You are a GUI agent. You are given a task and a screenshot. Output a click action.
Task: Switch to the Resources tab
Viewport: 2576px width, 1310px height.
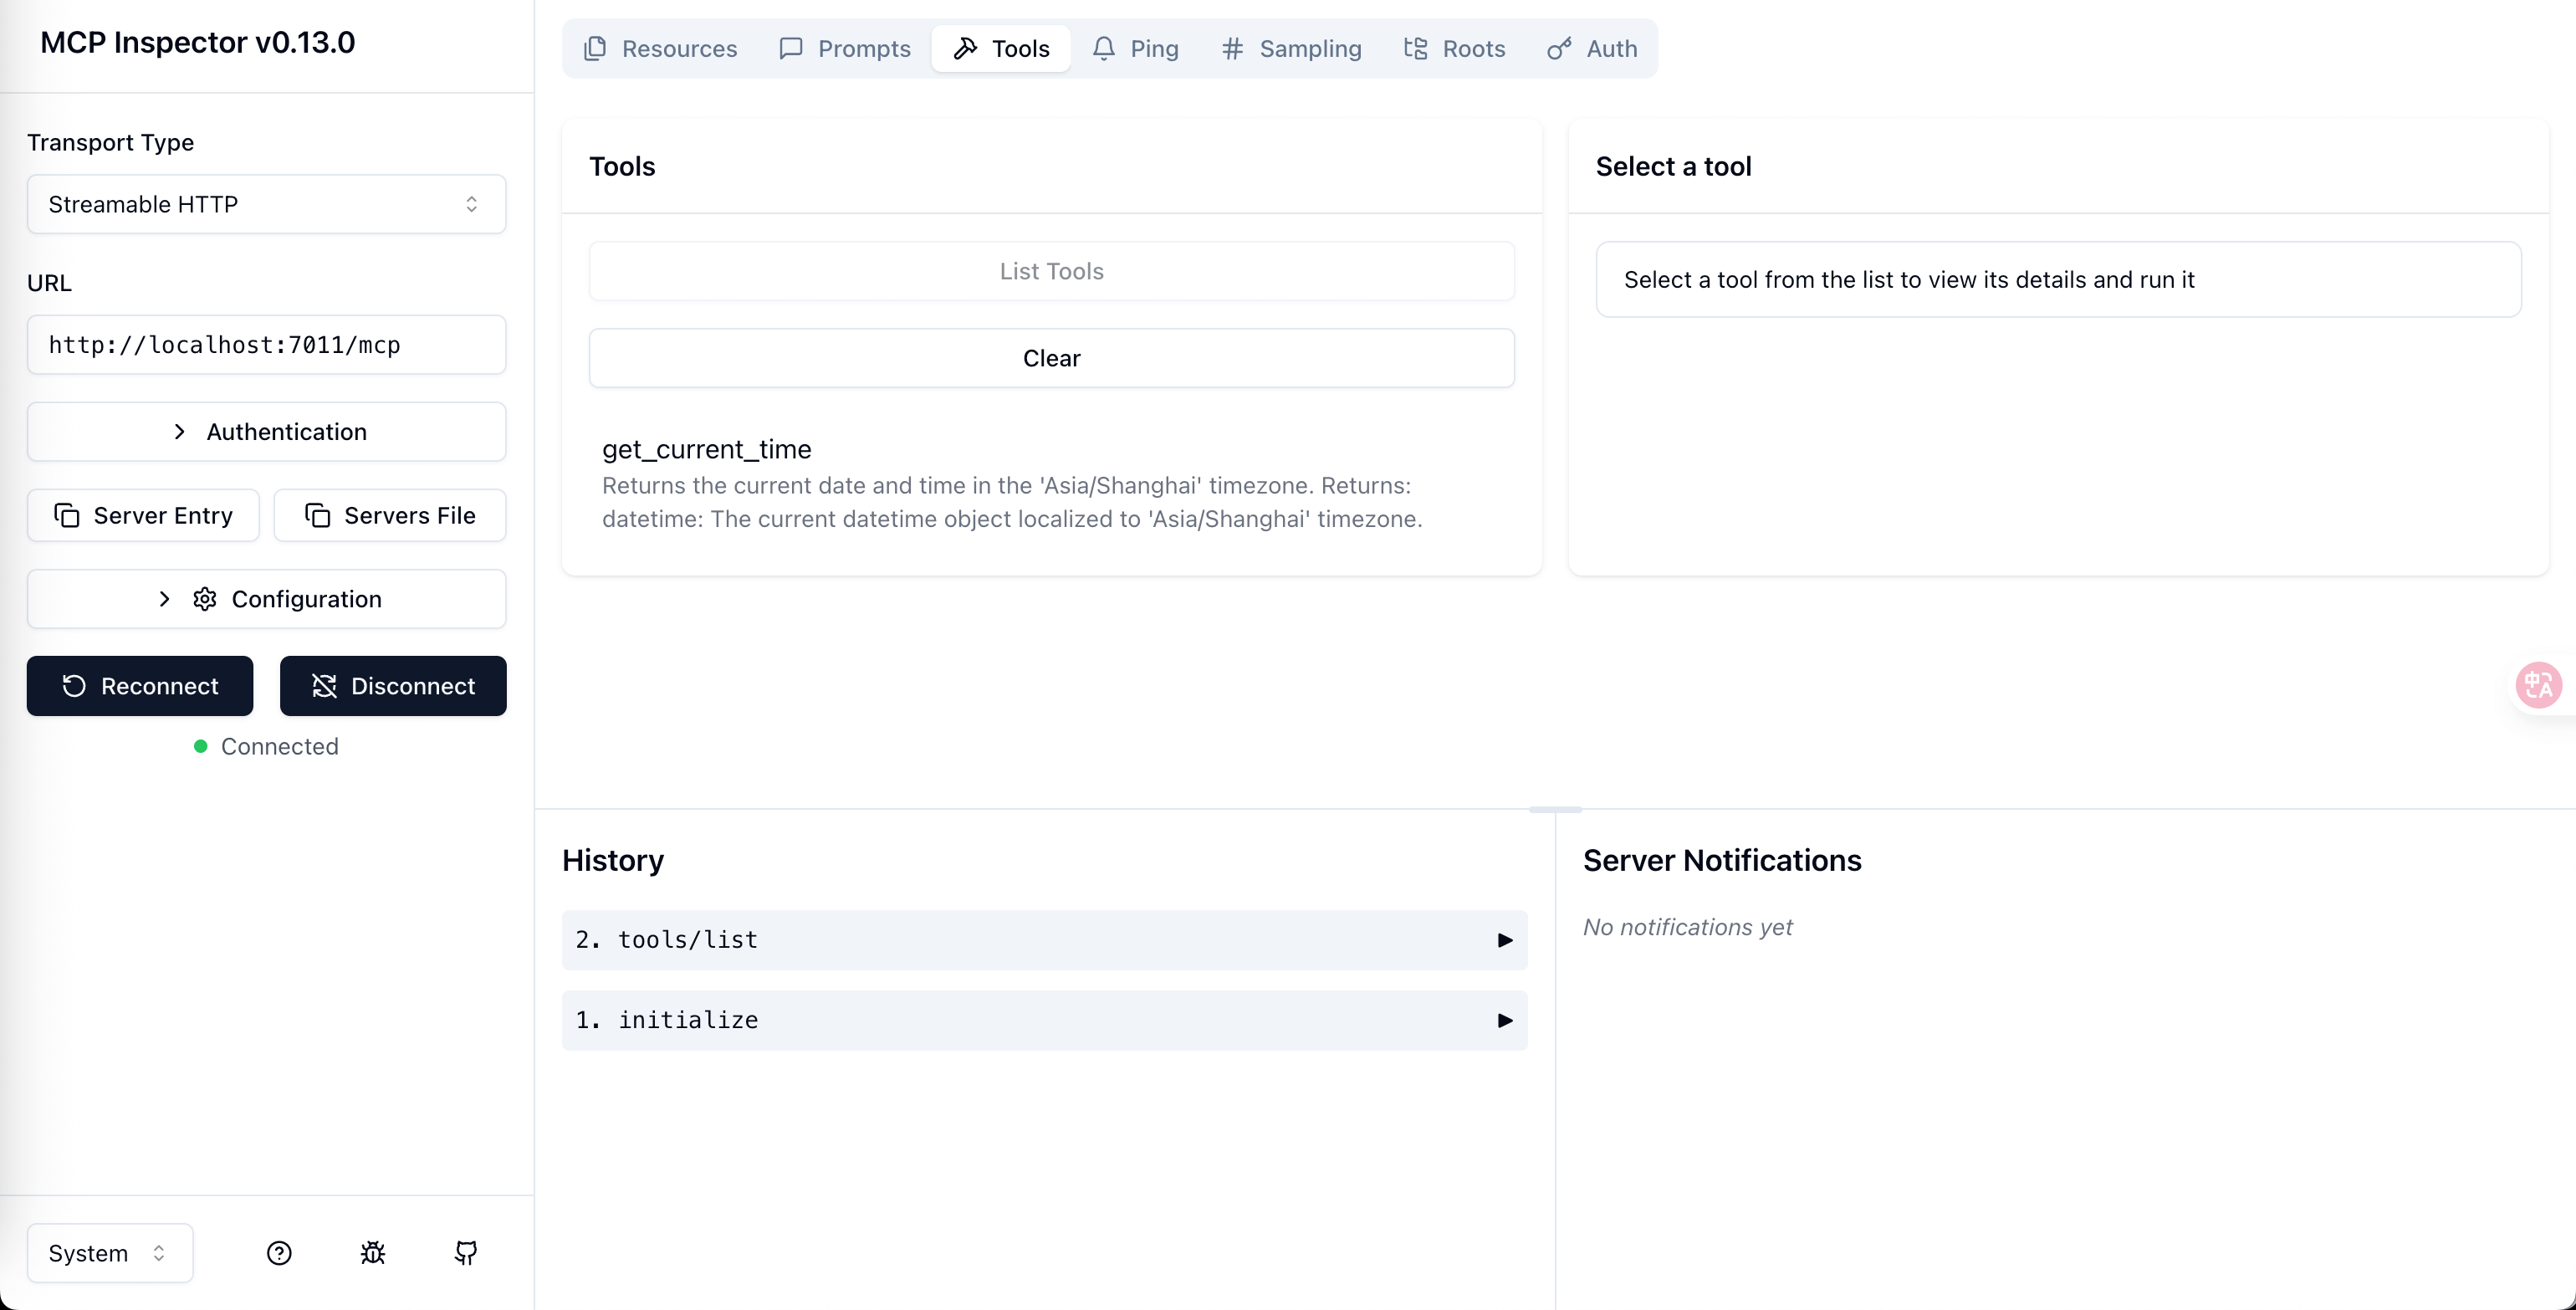(660, 48)
